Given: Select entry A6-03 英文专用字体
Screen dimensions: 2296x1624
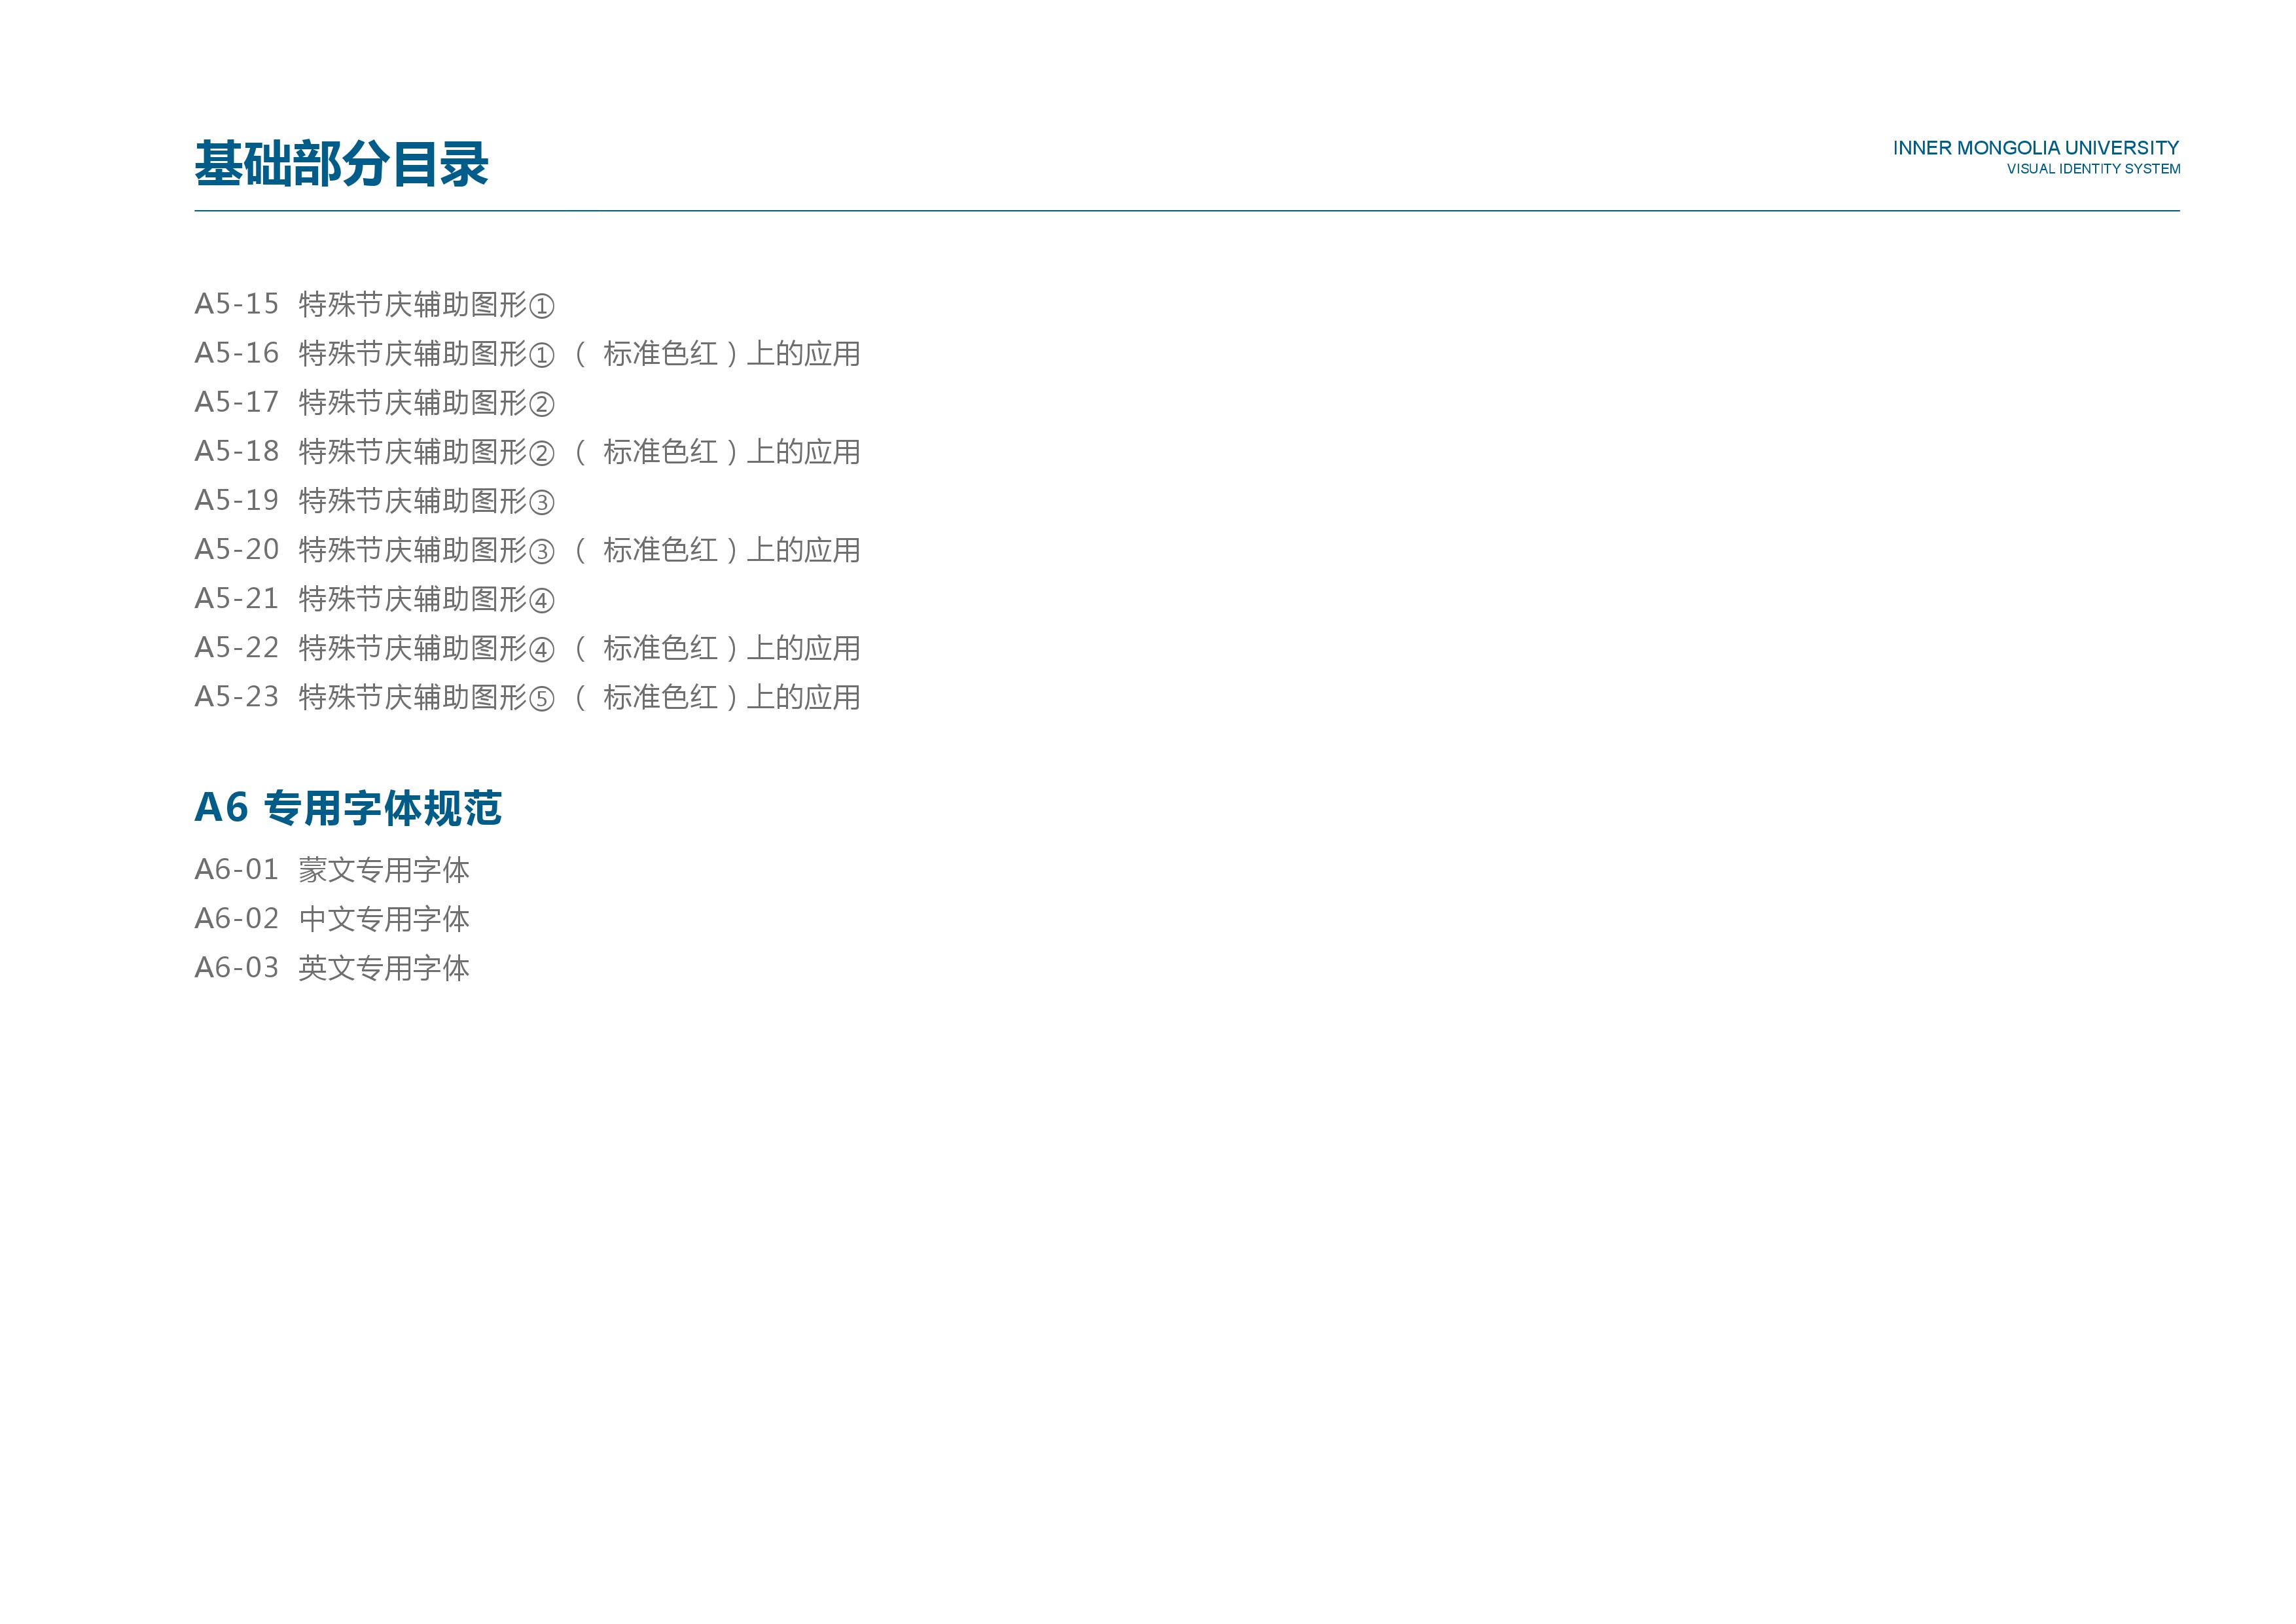Looking at the screenshot, I should pos(332,967).
